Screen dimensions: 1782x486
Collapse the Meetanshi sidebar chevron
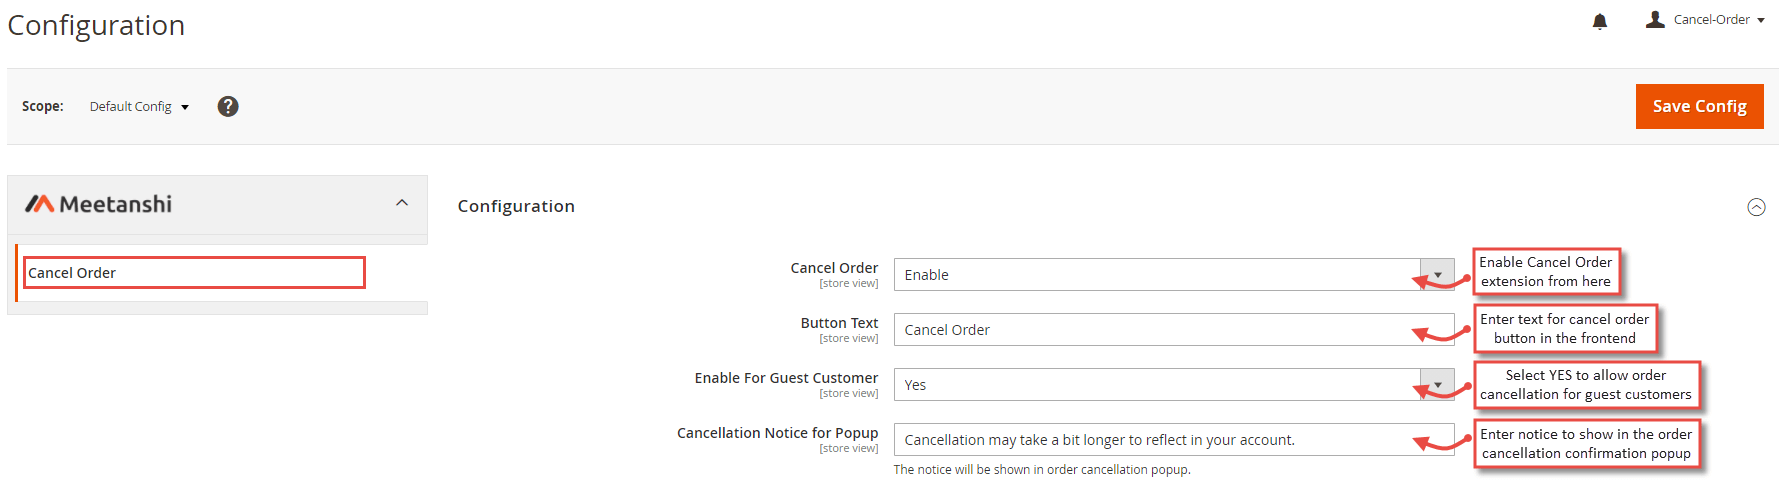tap(402, 203)
